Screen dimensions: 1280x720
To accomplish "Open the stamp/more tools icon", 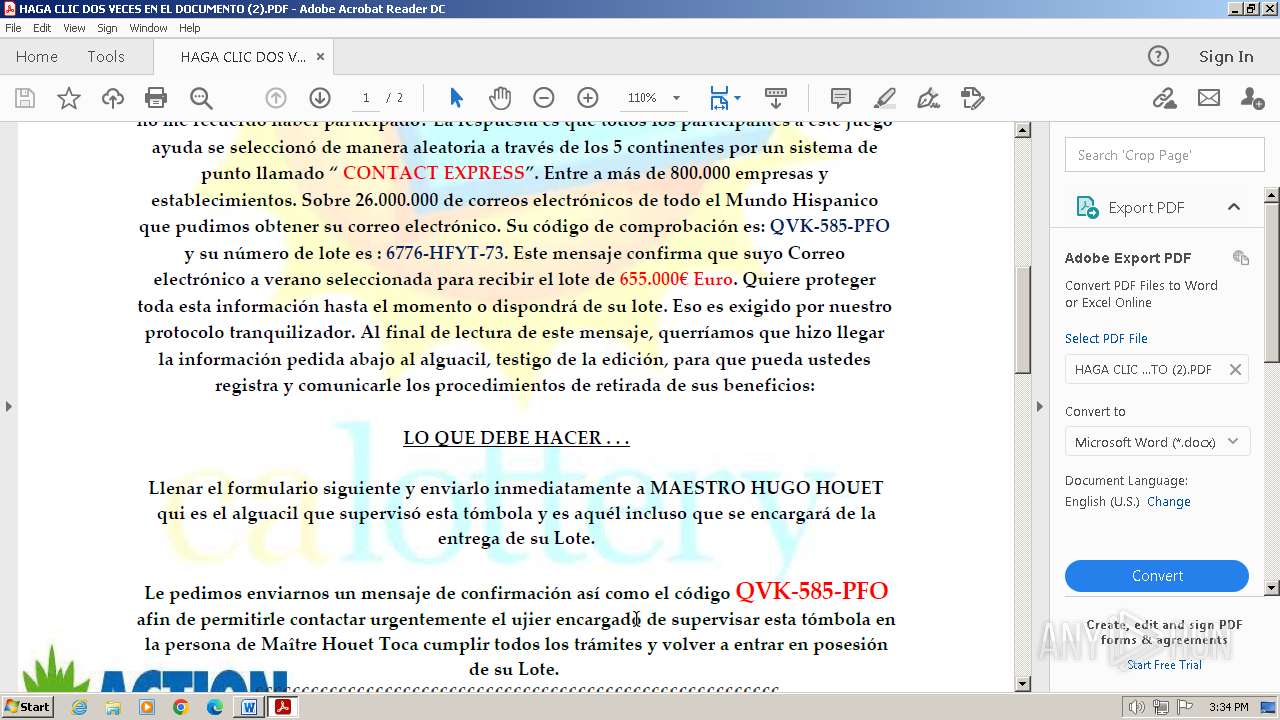I will [973, 98].
